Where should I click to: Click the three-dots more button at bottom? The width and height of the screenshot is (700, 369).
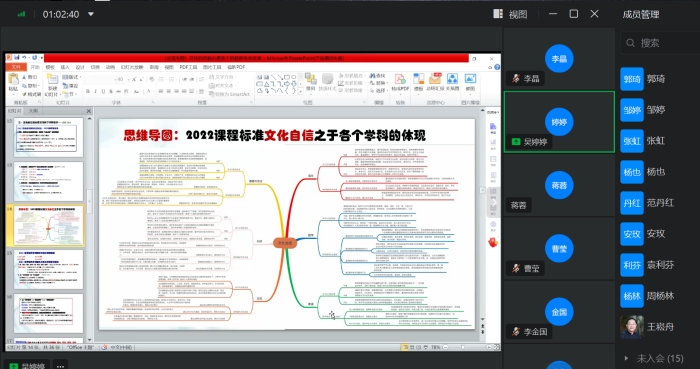point(60,366)
